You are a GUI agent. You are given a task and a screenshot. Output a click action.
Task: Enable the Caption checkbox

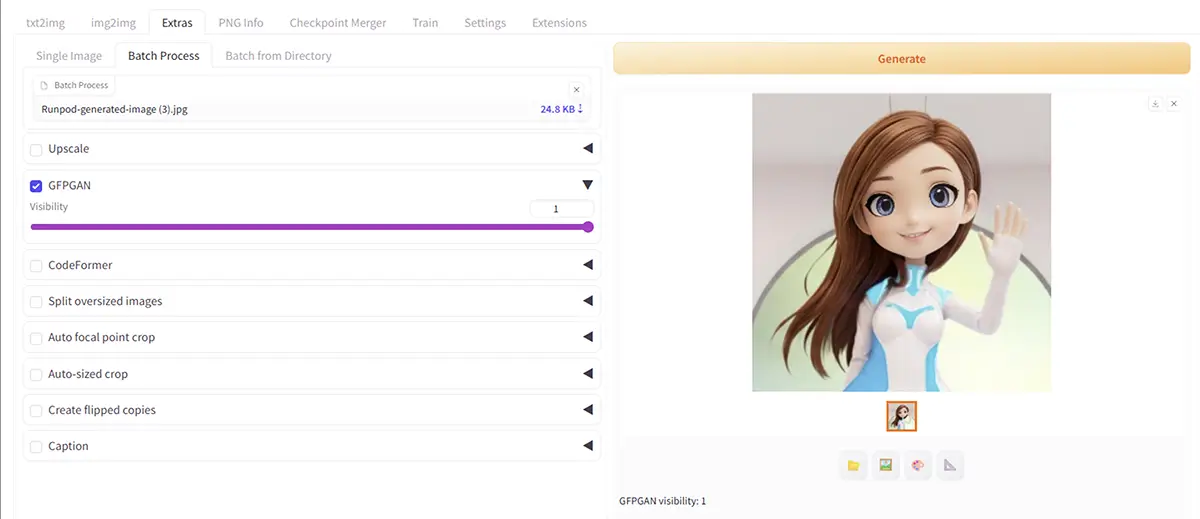coord(36,446)
